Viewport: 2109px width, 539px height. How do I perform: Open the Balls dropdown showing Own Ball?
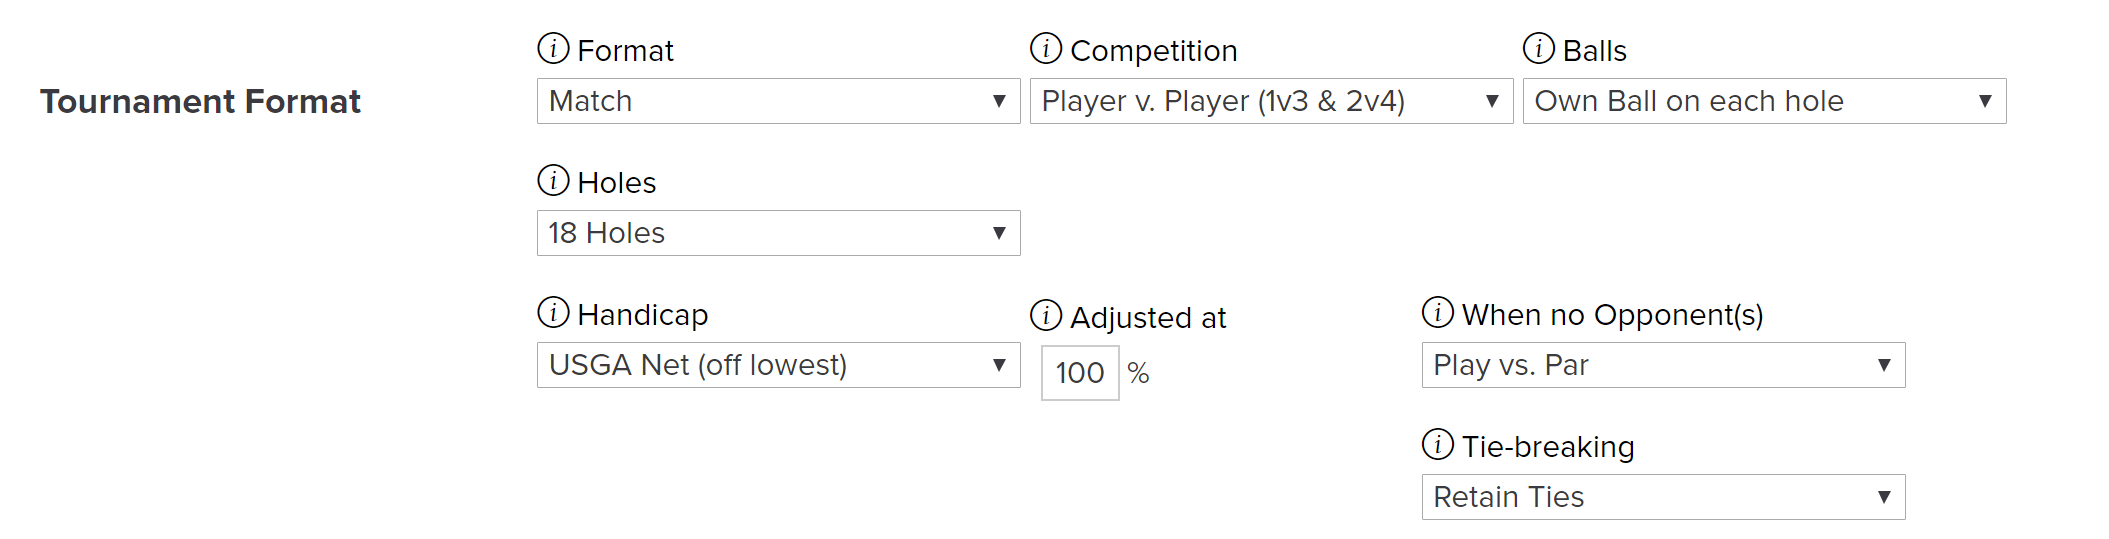pos(1764,101)
